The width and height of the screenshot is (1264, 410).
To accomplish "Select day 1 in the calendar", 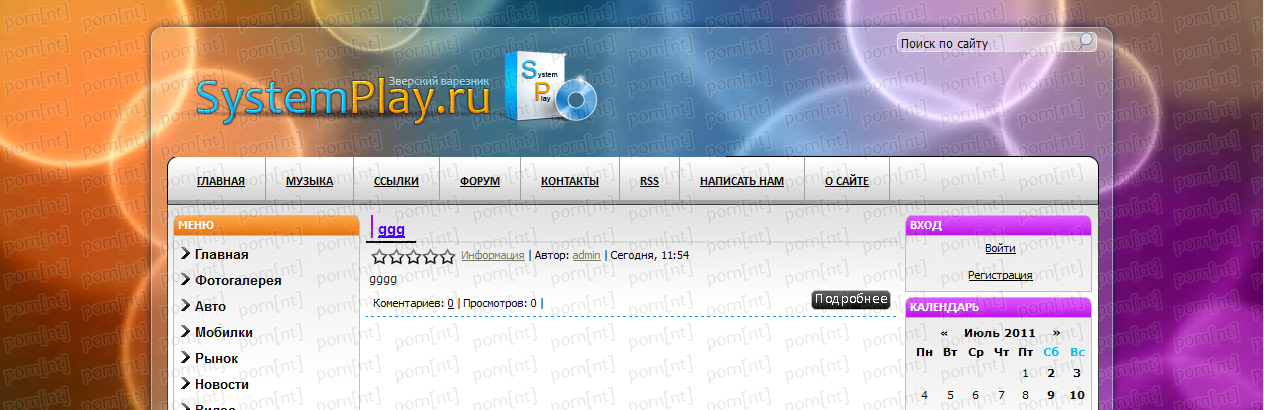I will [x=1025, y=374].
